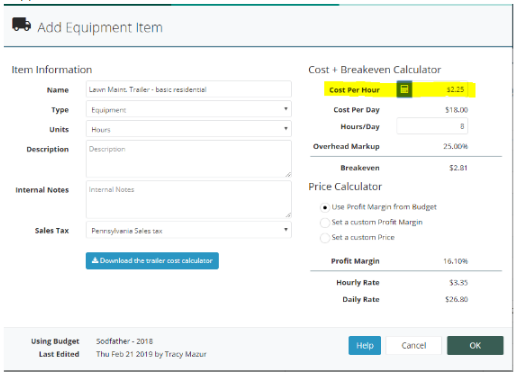The image size is (519, 380).
Task: Click the truck icon beside Add Equipment Item
Action: point(22,24)
